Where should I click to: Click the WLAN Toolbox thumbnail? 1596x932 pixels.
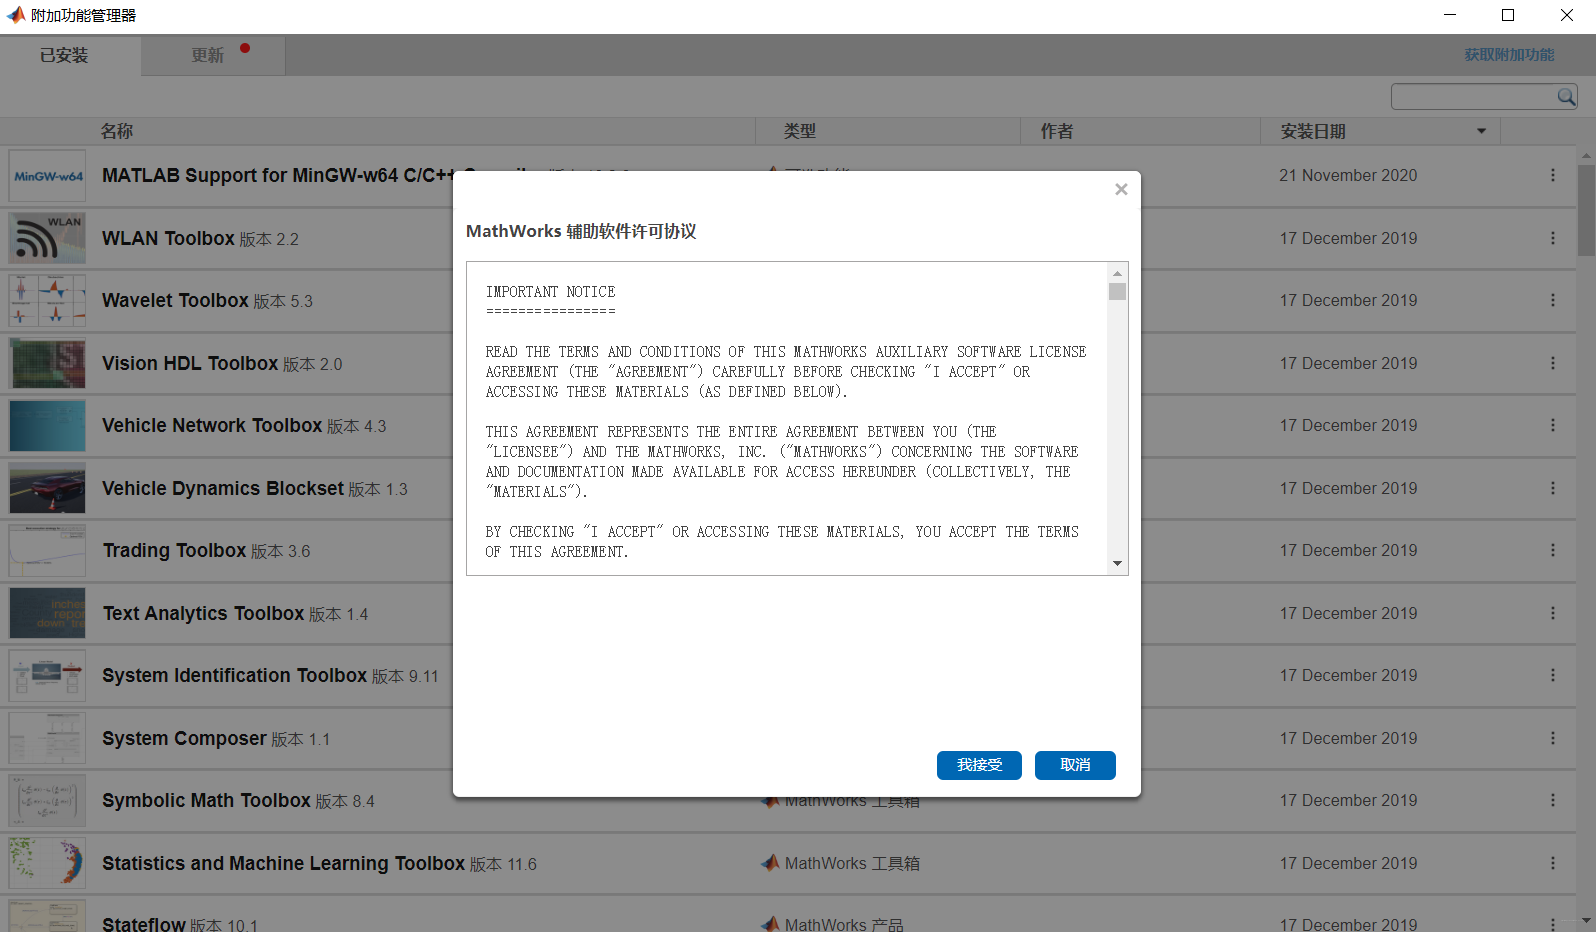pos(47,238)
